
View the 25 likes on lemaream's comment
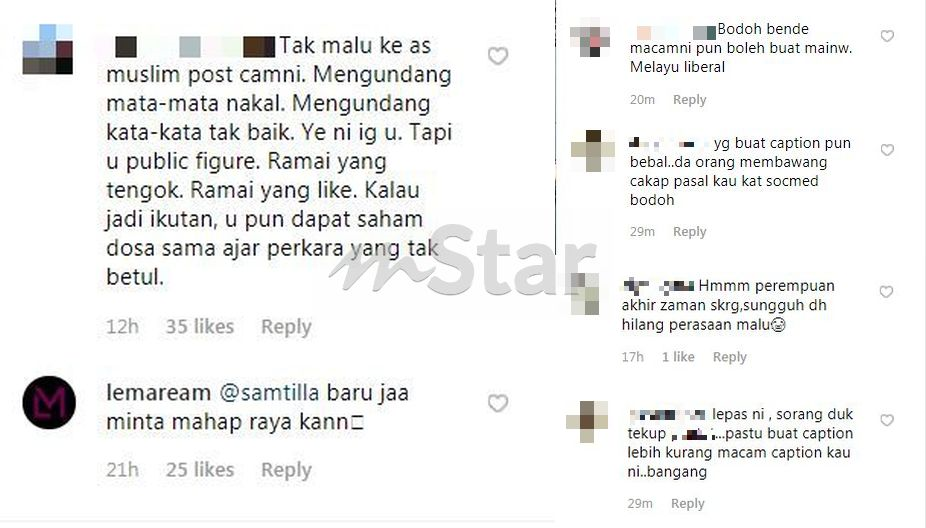(x=200, y=470)
